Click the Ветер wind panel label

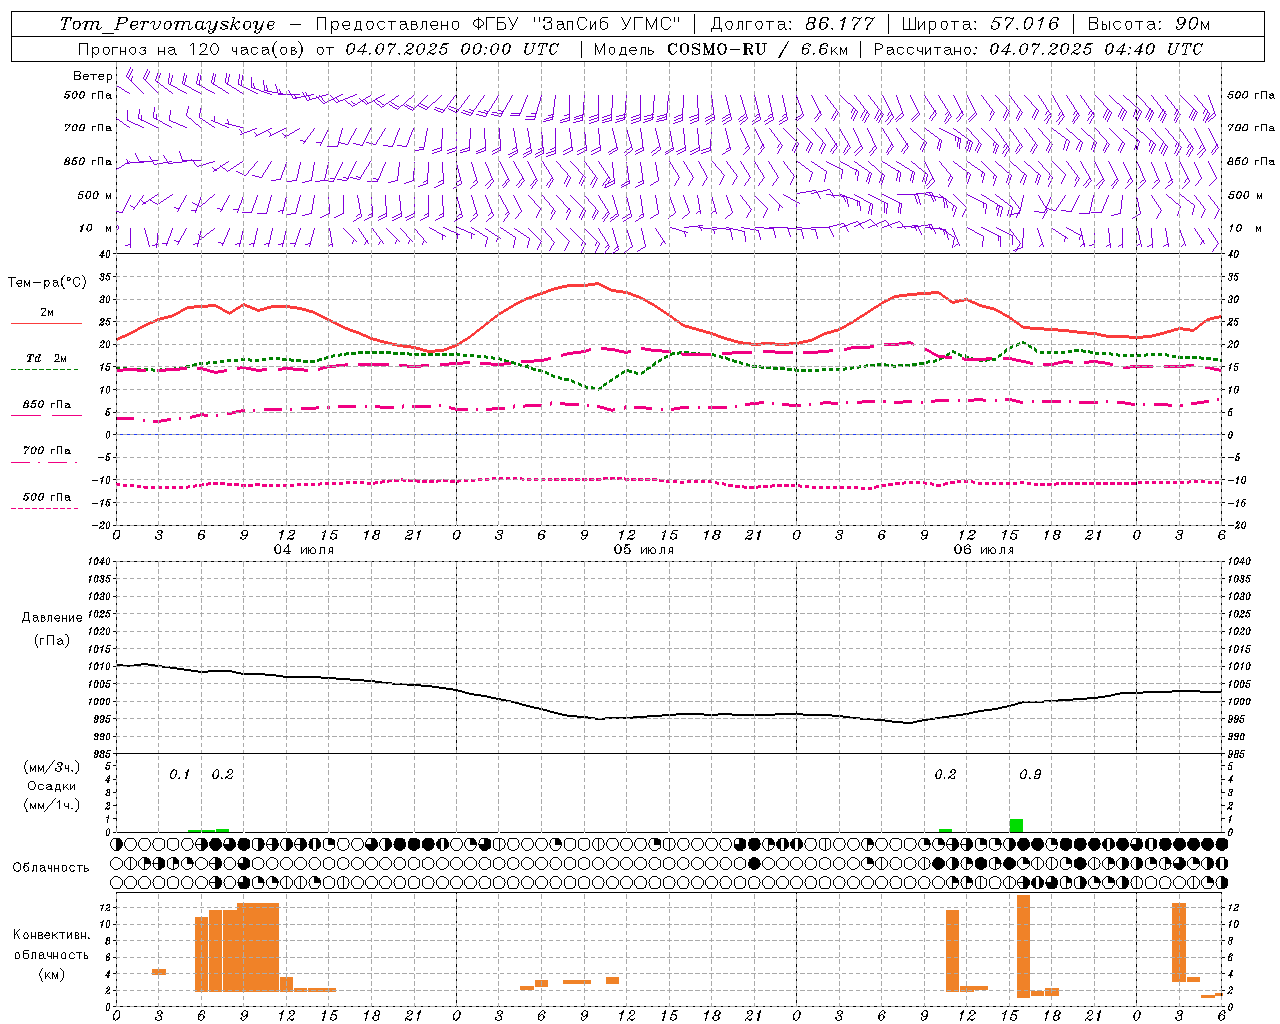pyautogui.click(x=92, y=76)
